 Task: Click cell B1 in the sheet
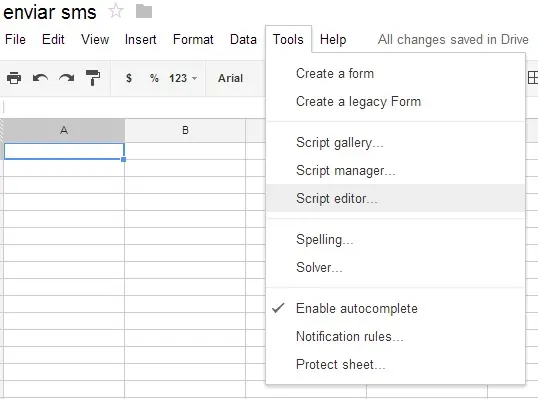185,151
